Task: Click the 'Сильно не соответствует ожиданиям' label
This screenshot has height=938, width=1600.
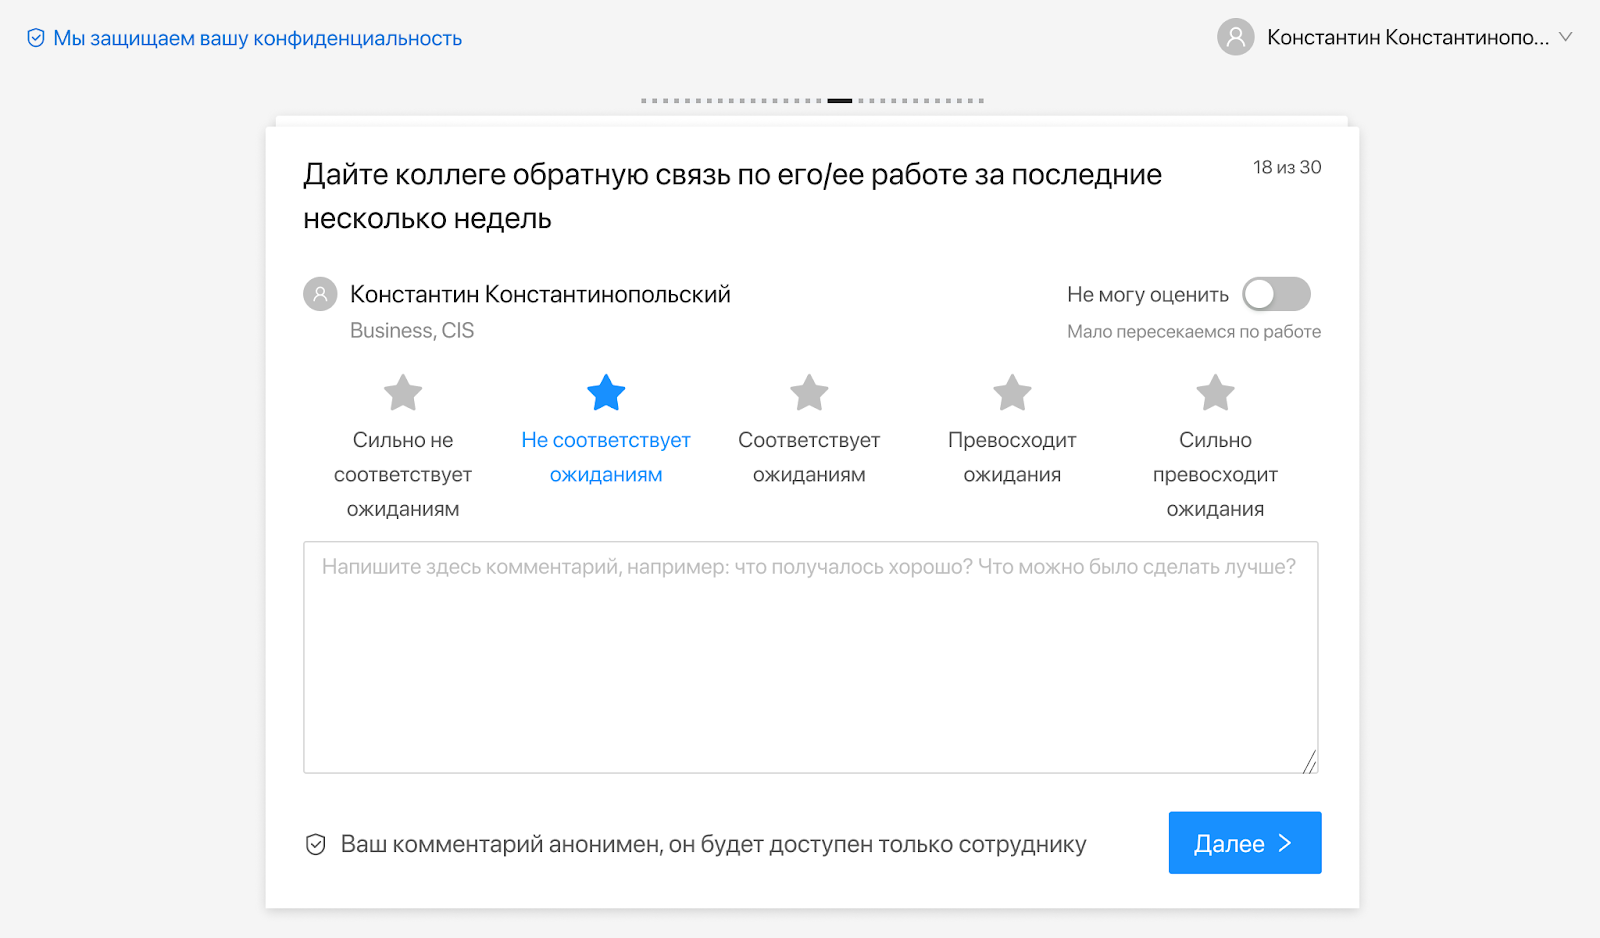Action: pos(403,474)
